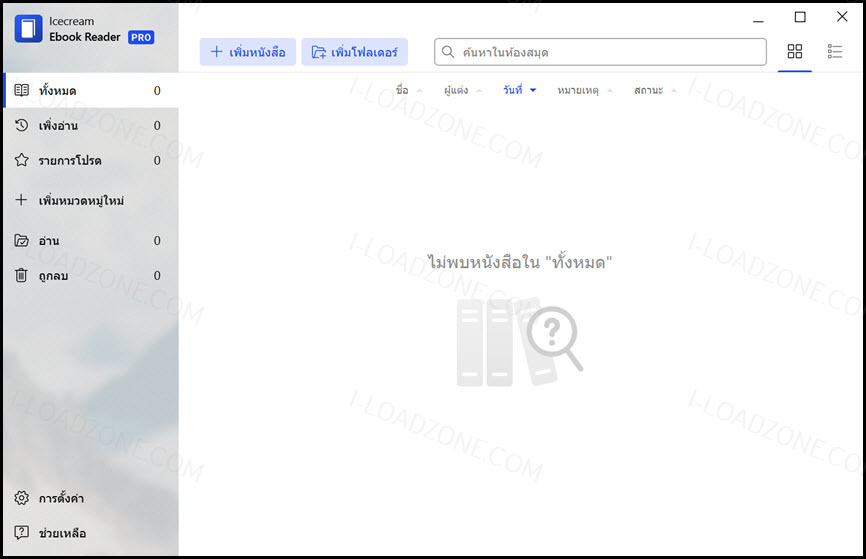Screen dimensions: 866x559
Task: Sort library by ผู้แต่ง author
Action: [463, 90]
